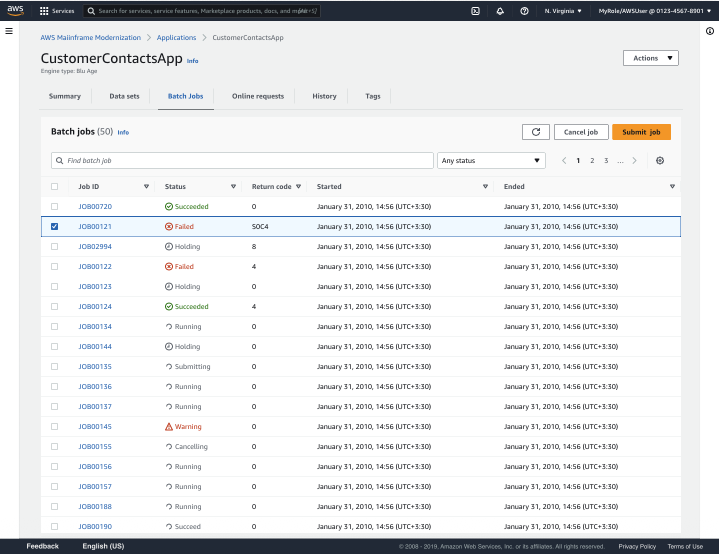This screenshot has height=554, width=719.
Task: Go to the next results page arrow
Action: click(x=634, y=161)
